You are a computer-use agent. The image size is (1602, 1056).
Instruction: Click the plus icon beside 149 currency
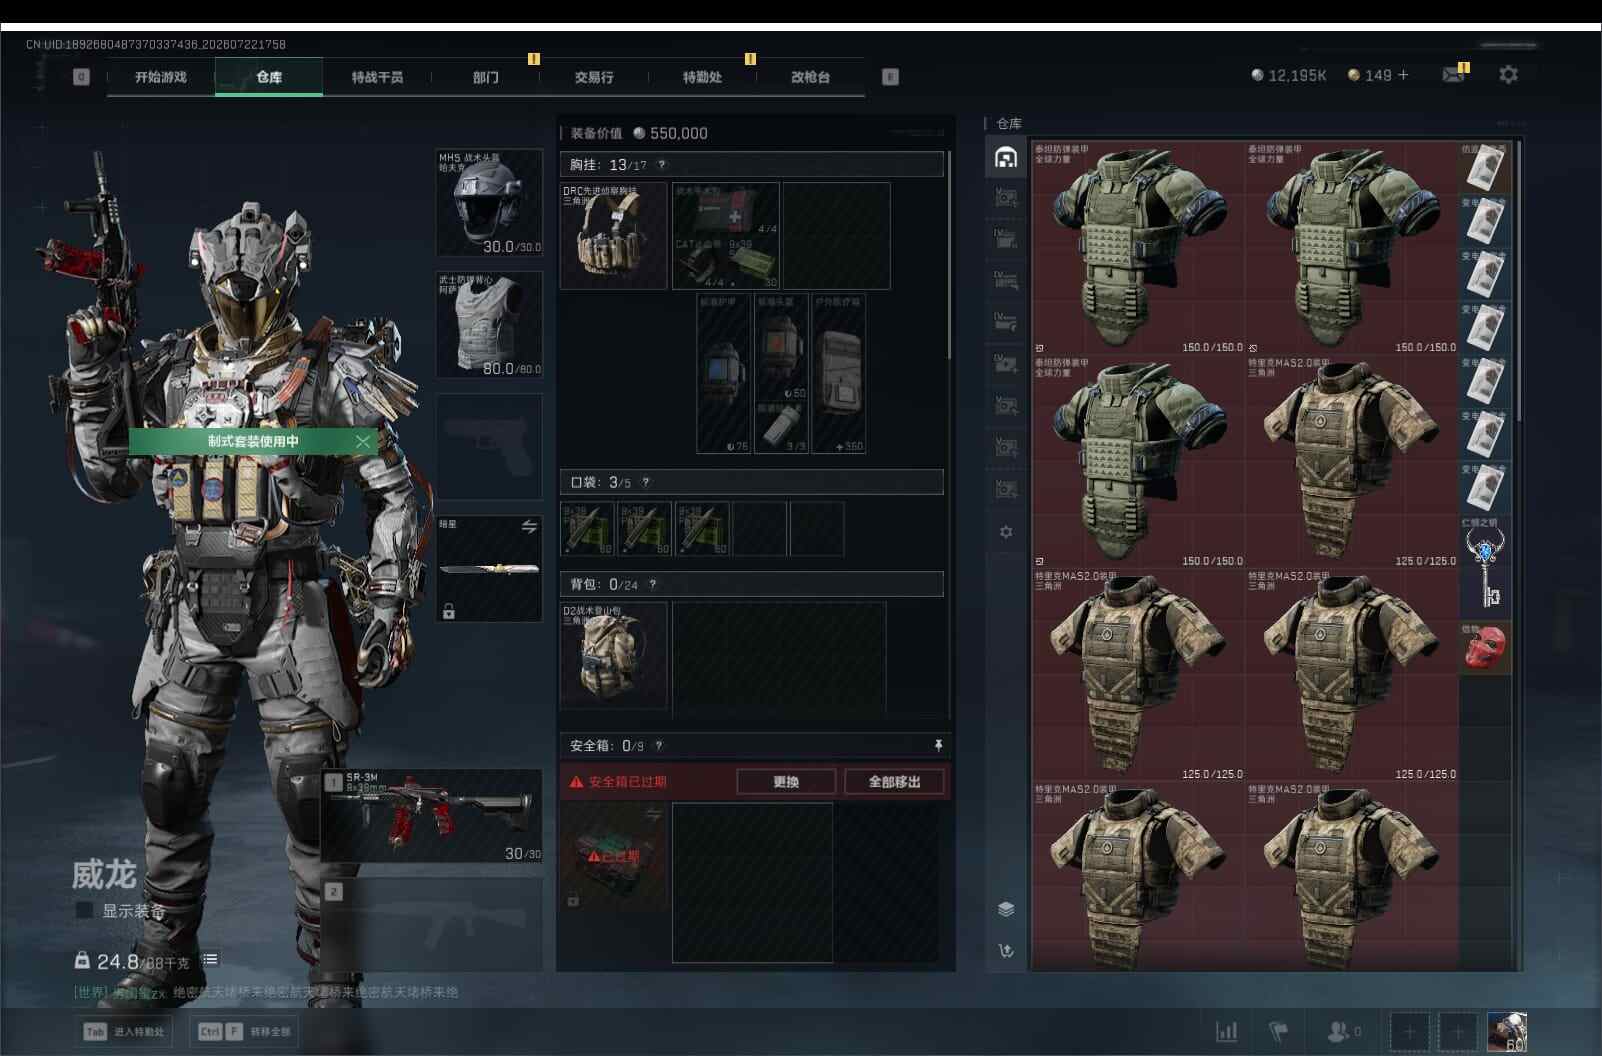[1403, 75]
